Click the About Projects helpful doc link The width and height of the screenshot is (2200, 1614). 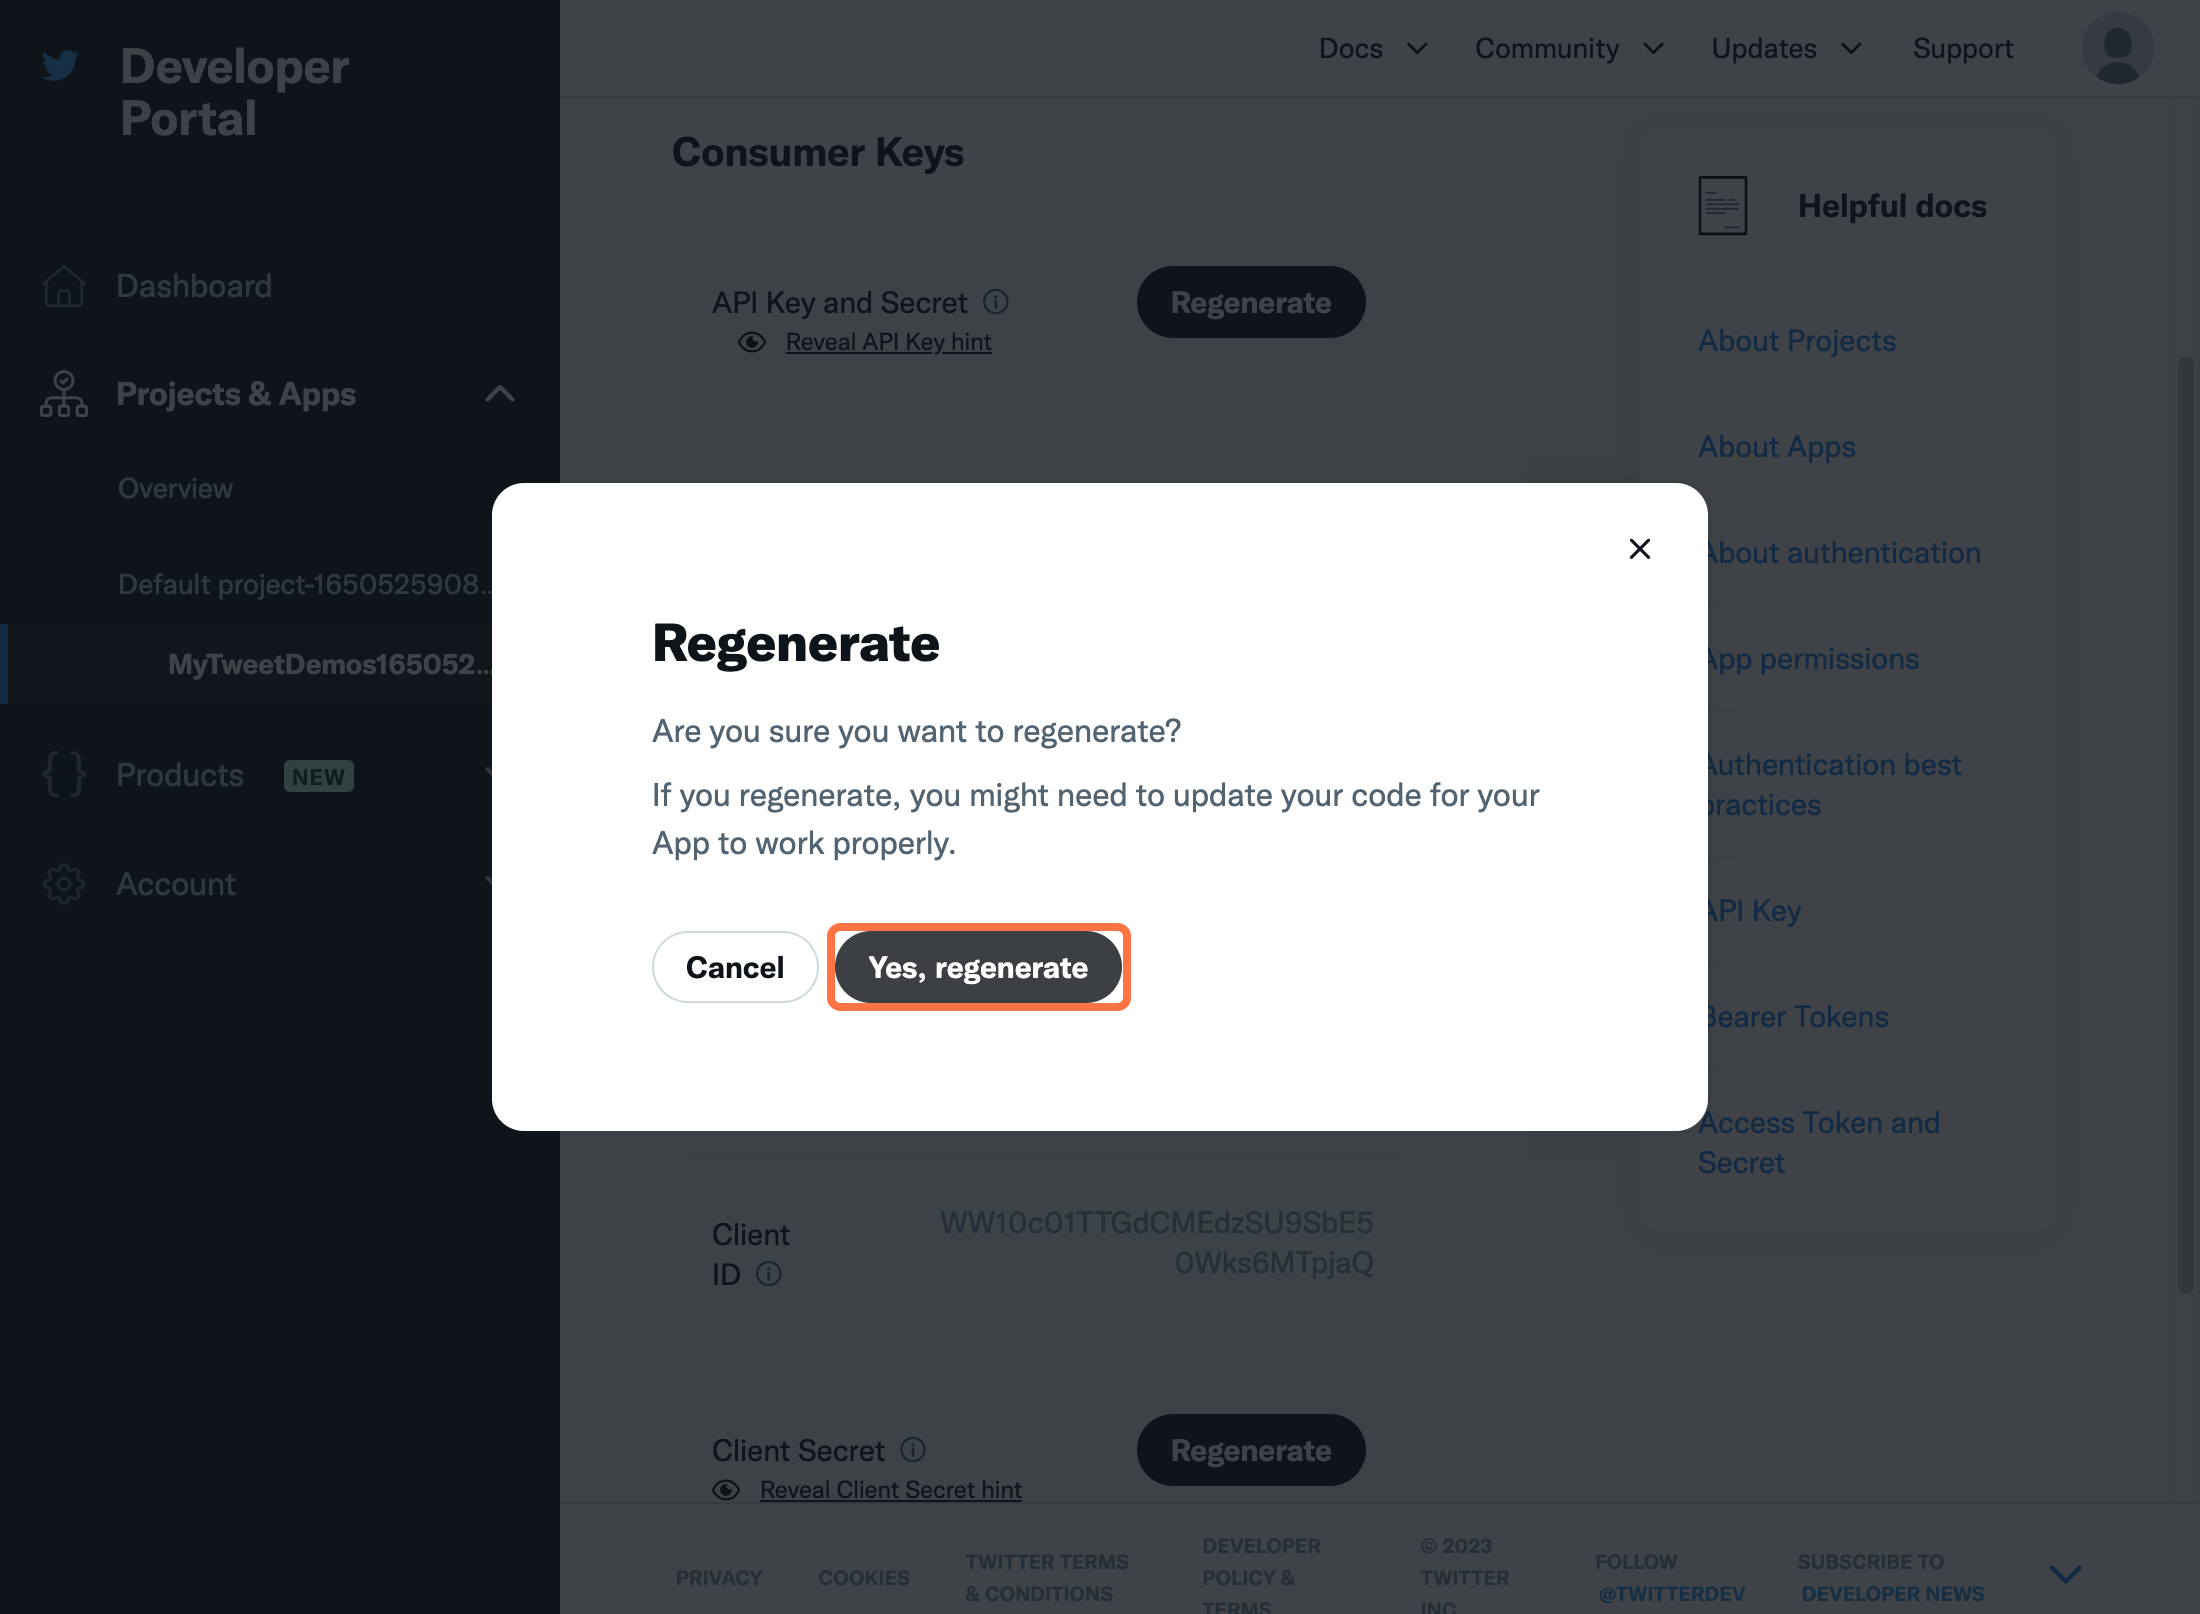[1799, 338]
